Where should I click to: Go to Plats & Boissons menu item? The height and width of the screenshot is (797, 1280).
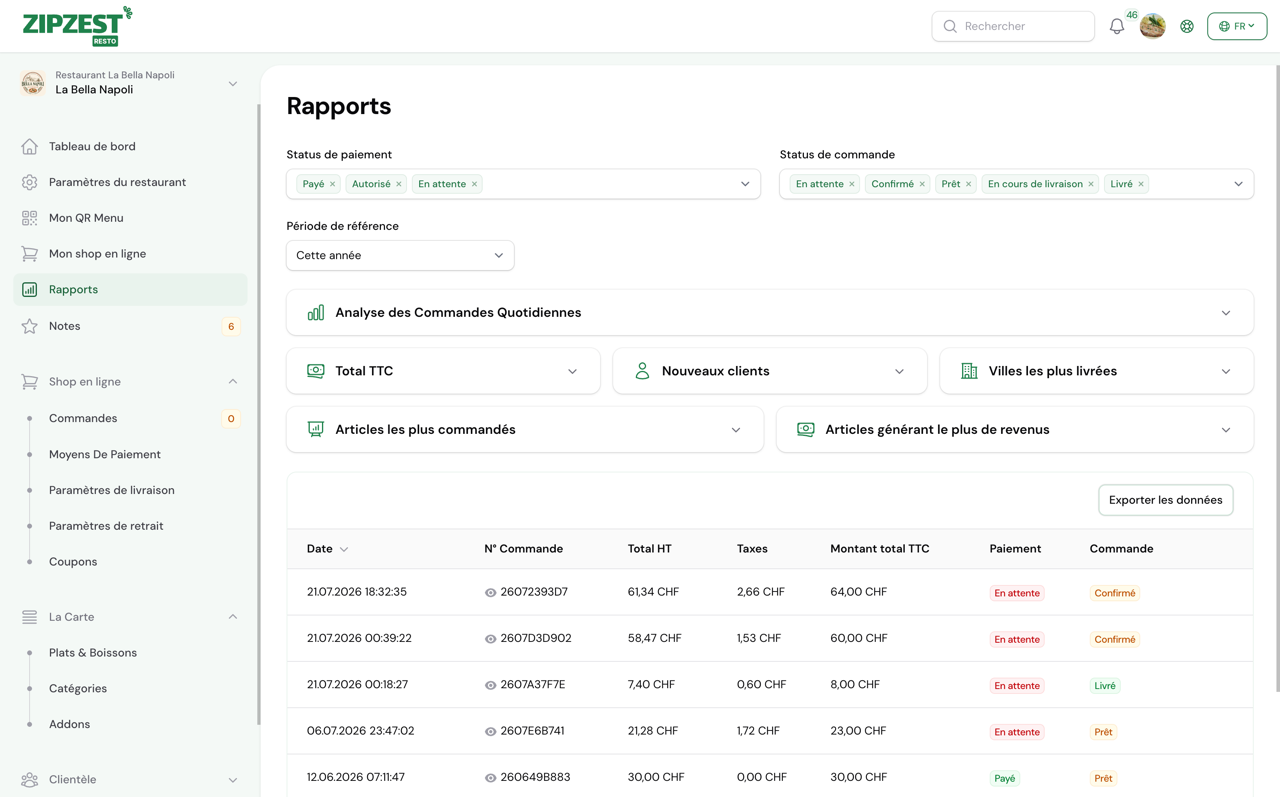coord(93,653)
